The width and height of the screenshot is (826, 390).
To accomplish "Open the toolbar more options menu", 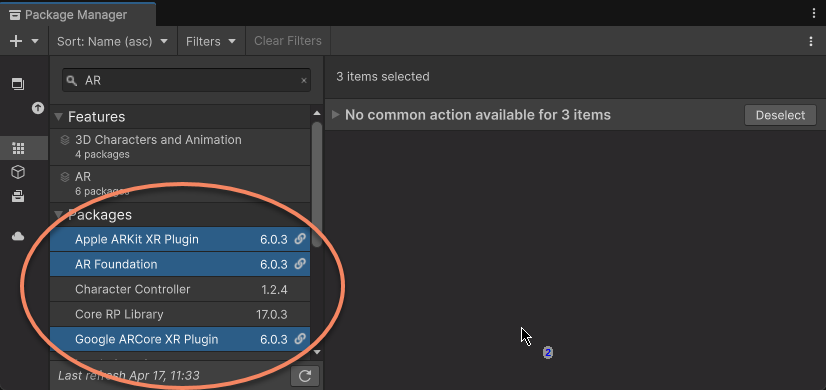I will (811, 41).
